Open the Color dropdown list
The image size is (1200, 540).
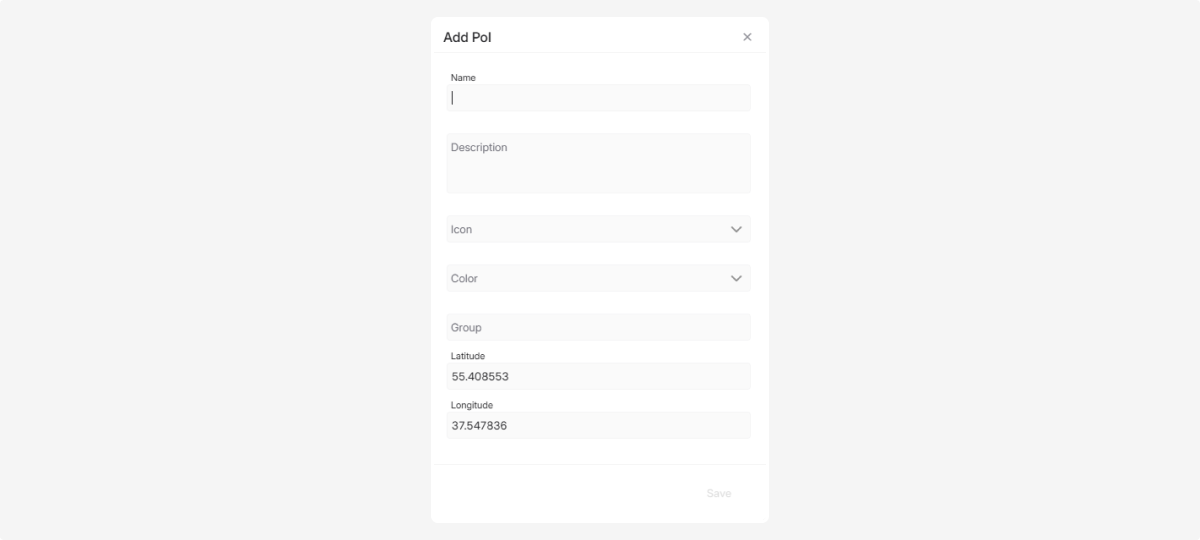click(x=598, y=278)
